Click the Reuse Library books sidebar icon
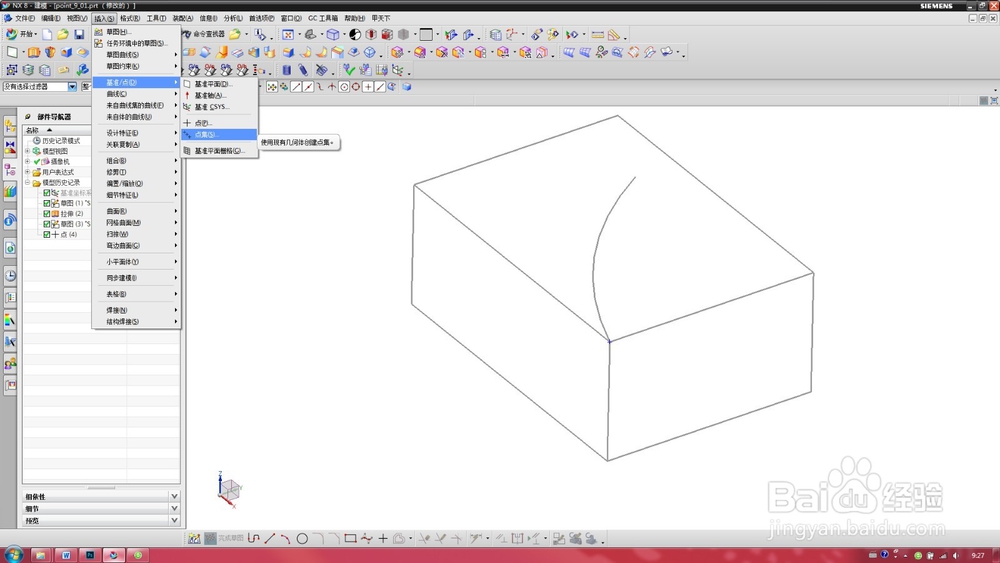 coord(10,191)
